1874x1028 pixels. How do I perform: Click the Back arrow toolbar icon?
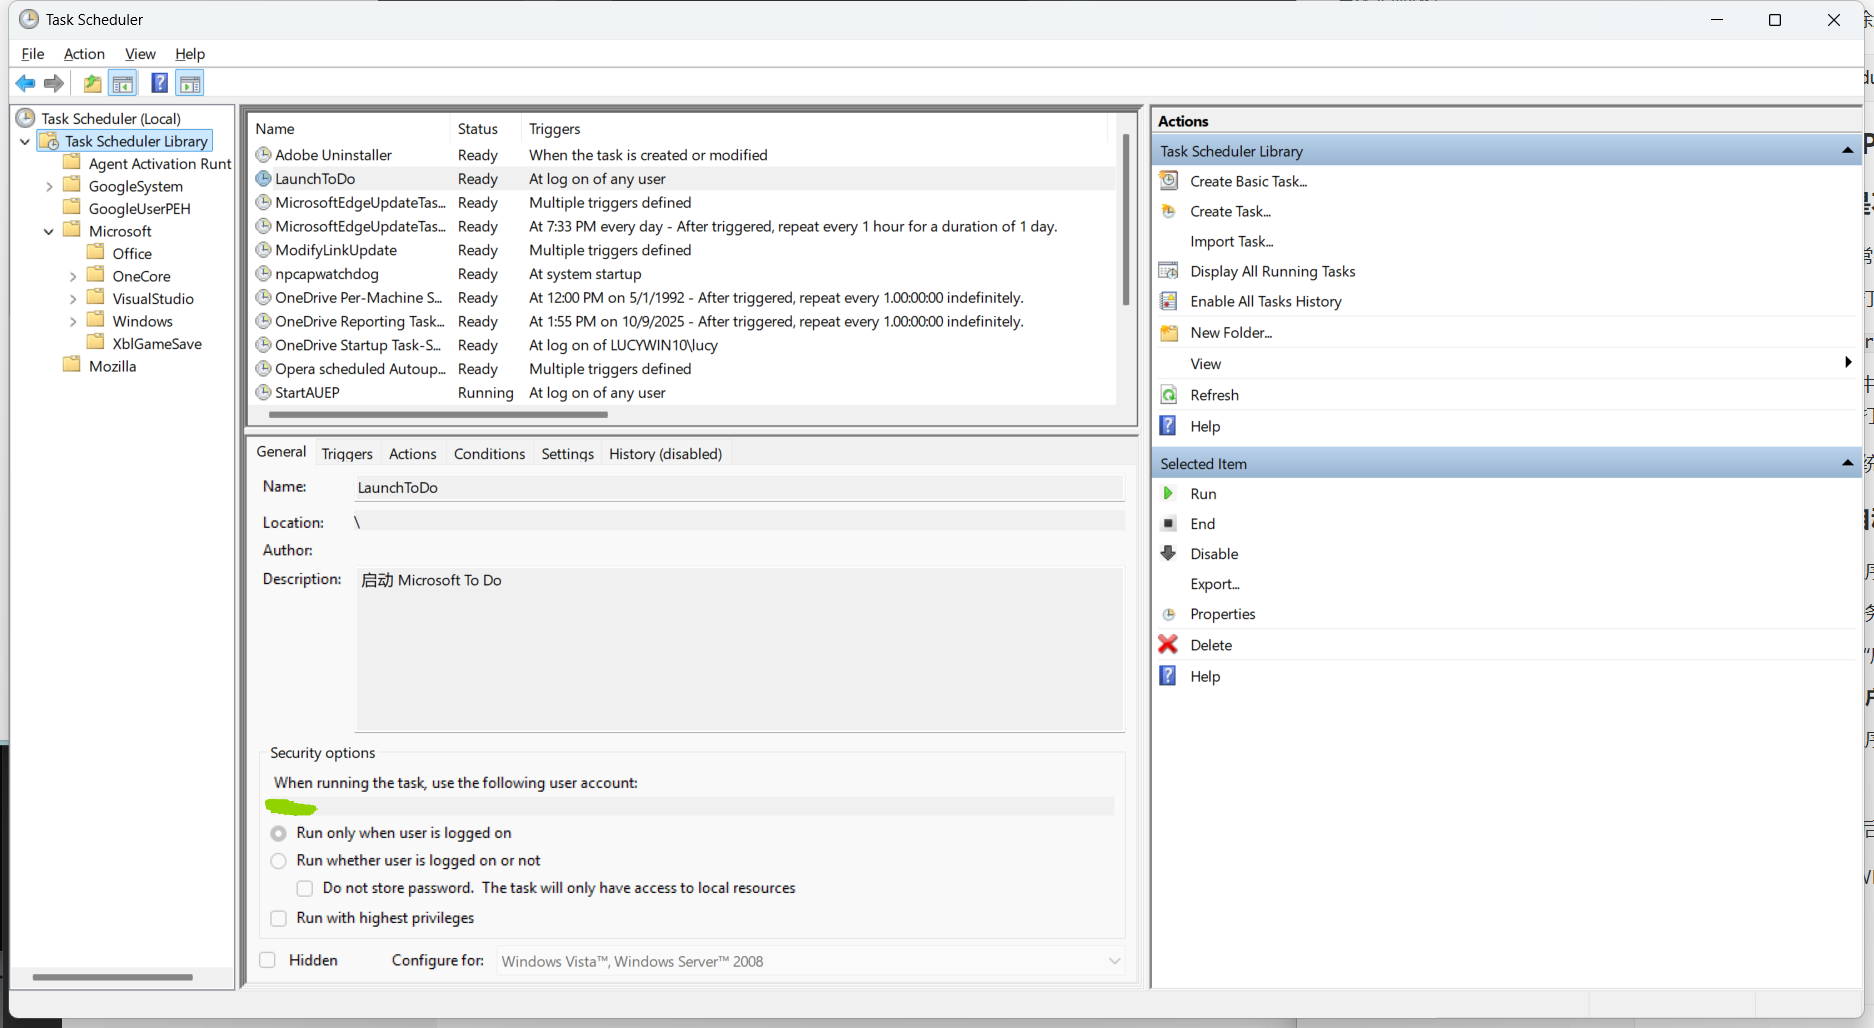point(25,83)
